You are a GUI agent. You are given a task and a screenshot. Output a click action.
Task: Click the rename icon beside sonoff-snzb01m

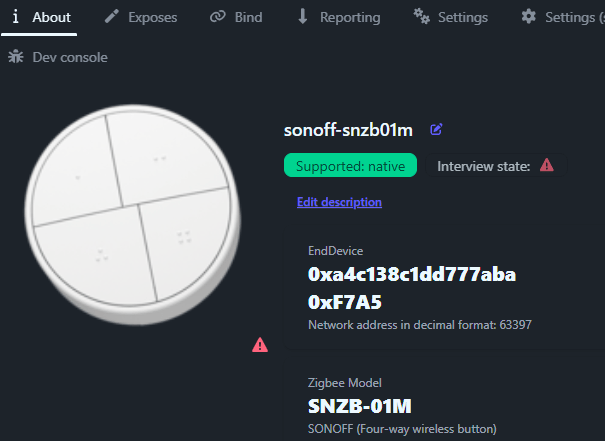click(x=436, y=129)
